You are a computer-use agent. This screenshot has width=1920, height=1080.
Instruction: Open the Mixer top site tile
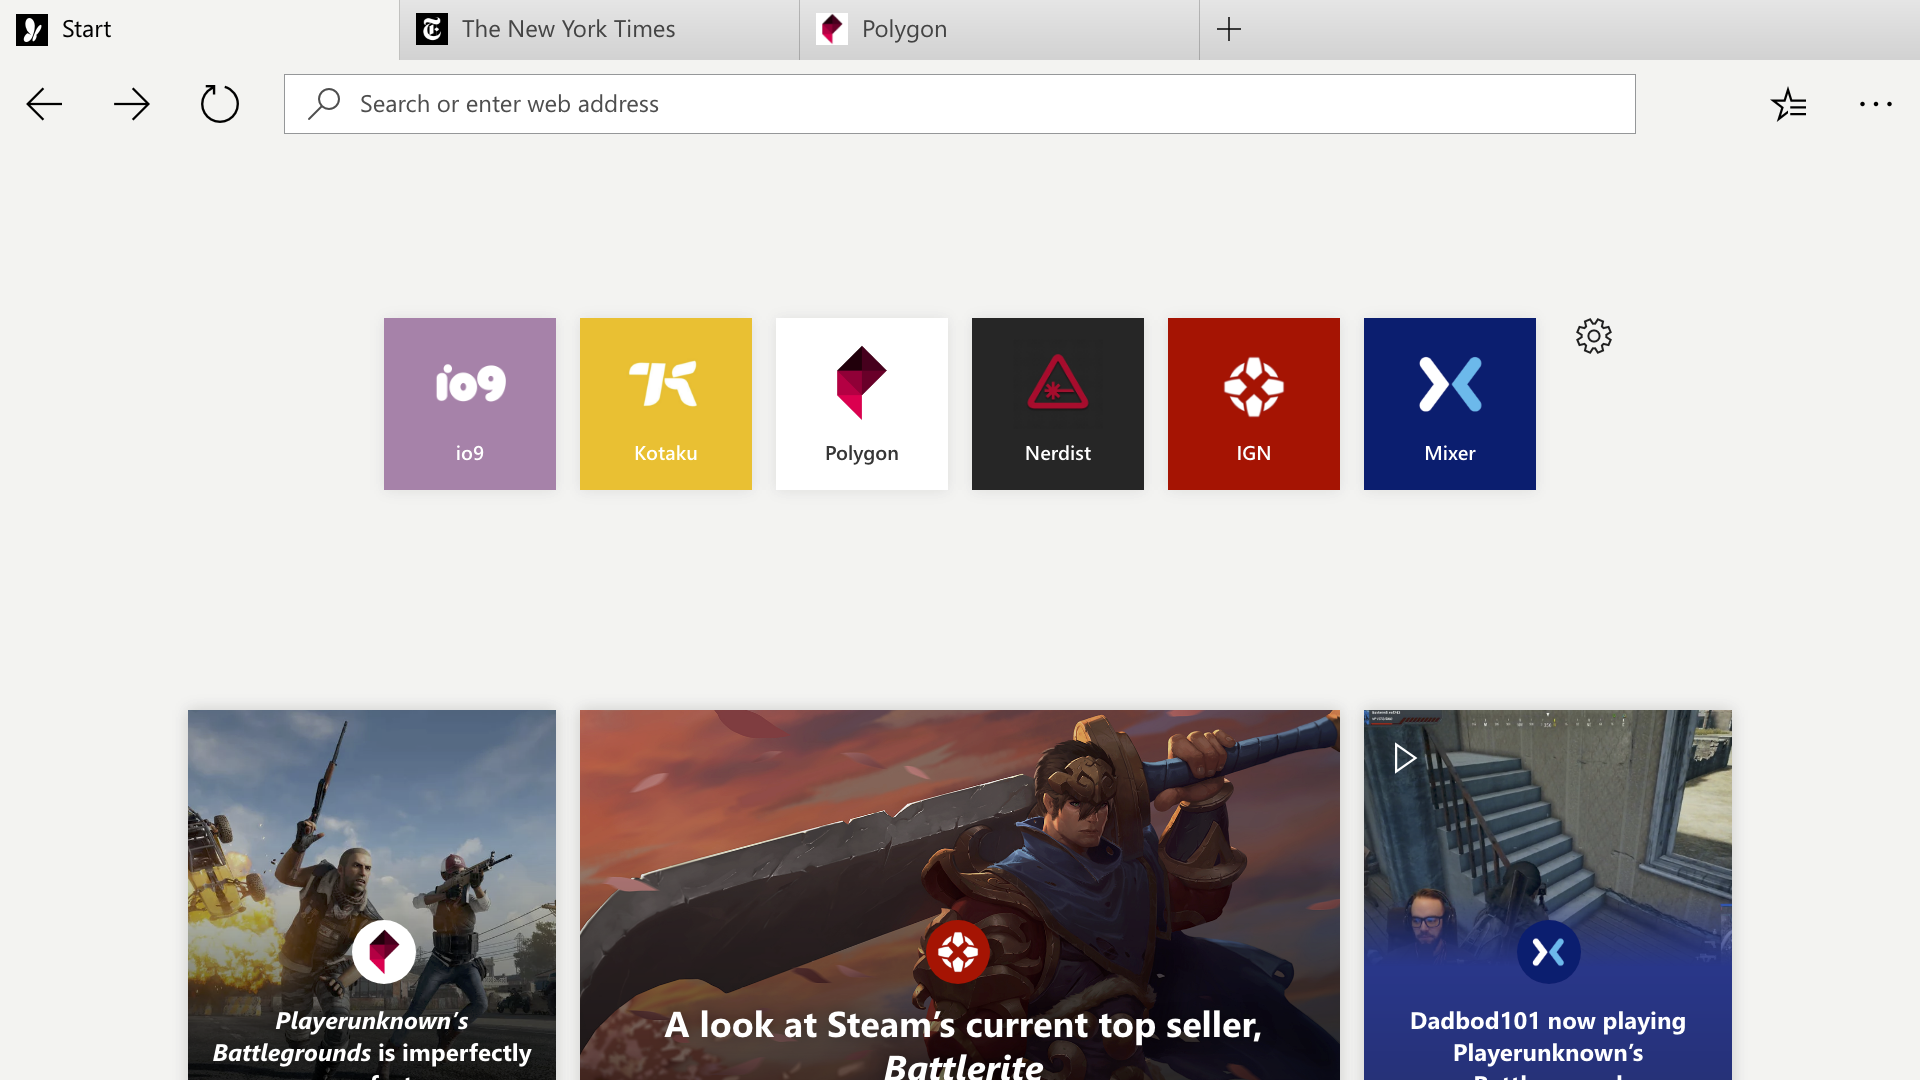pyautogui.click(x=1450, y=404)
